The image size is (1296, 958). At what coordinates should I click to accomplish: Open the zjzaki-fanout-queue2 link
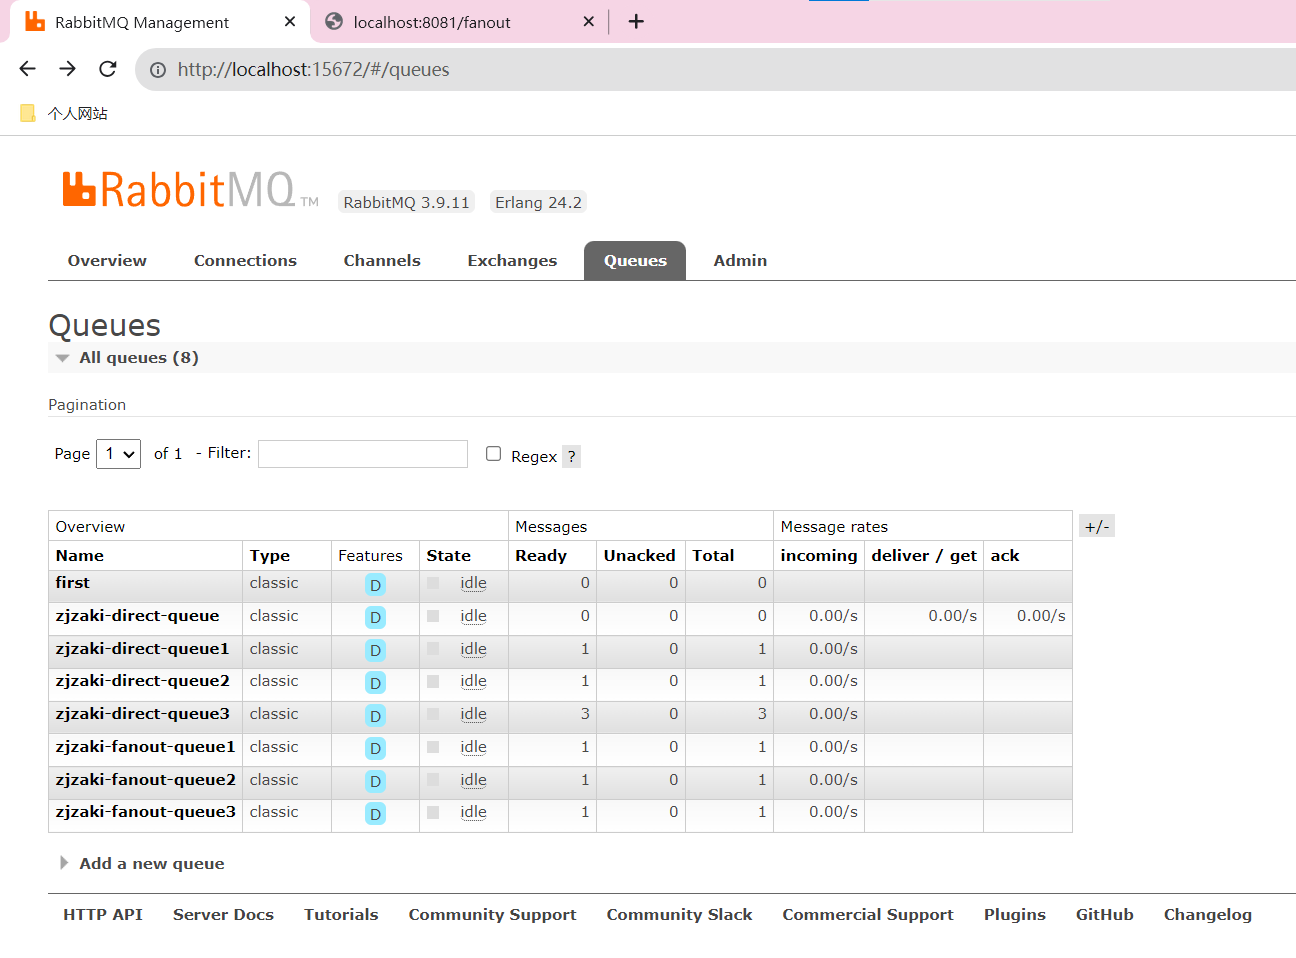coord(145,779)
